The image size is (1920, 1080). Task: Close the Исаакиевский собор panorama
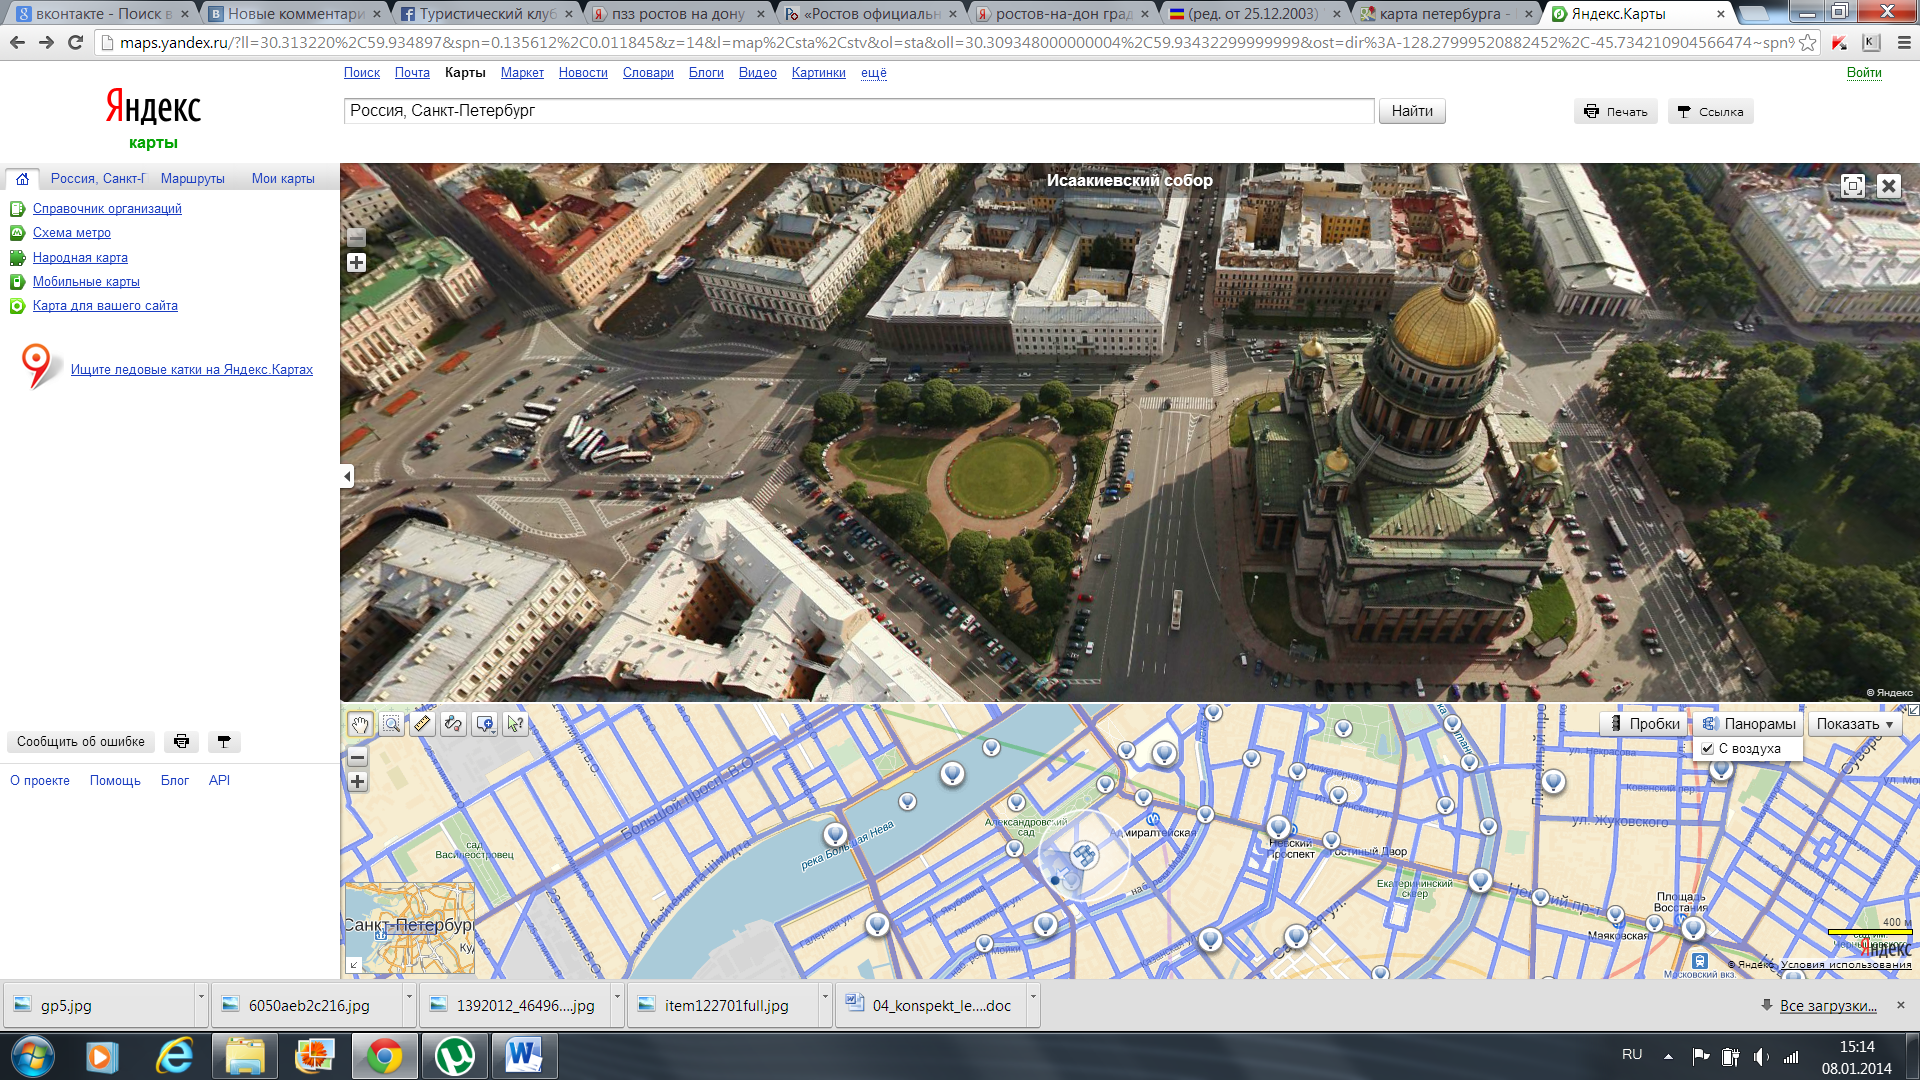1888,186
